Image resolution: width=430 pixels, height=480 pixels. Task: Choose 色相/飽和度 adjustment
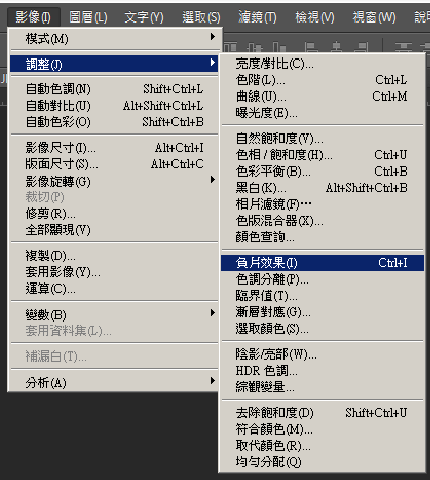[x=322, y=155]
